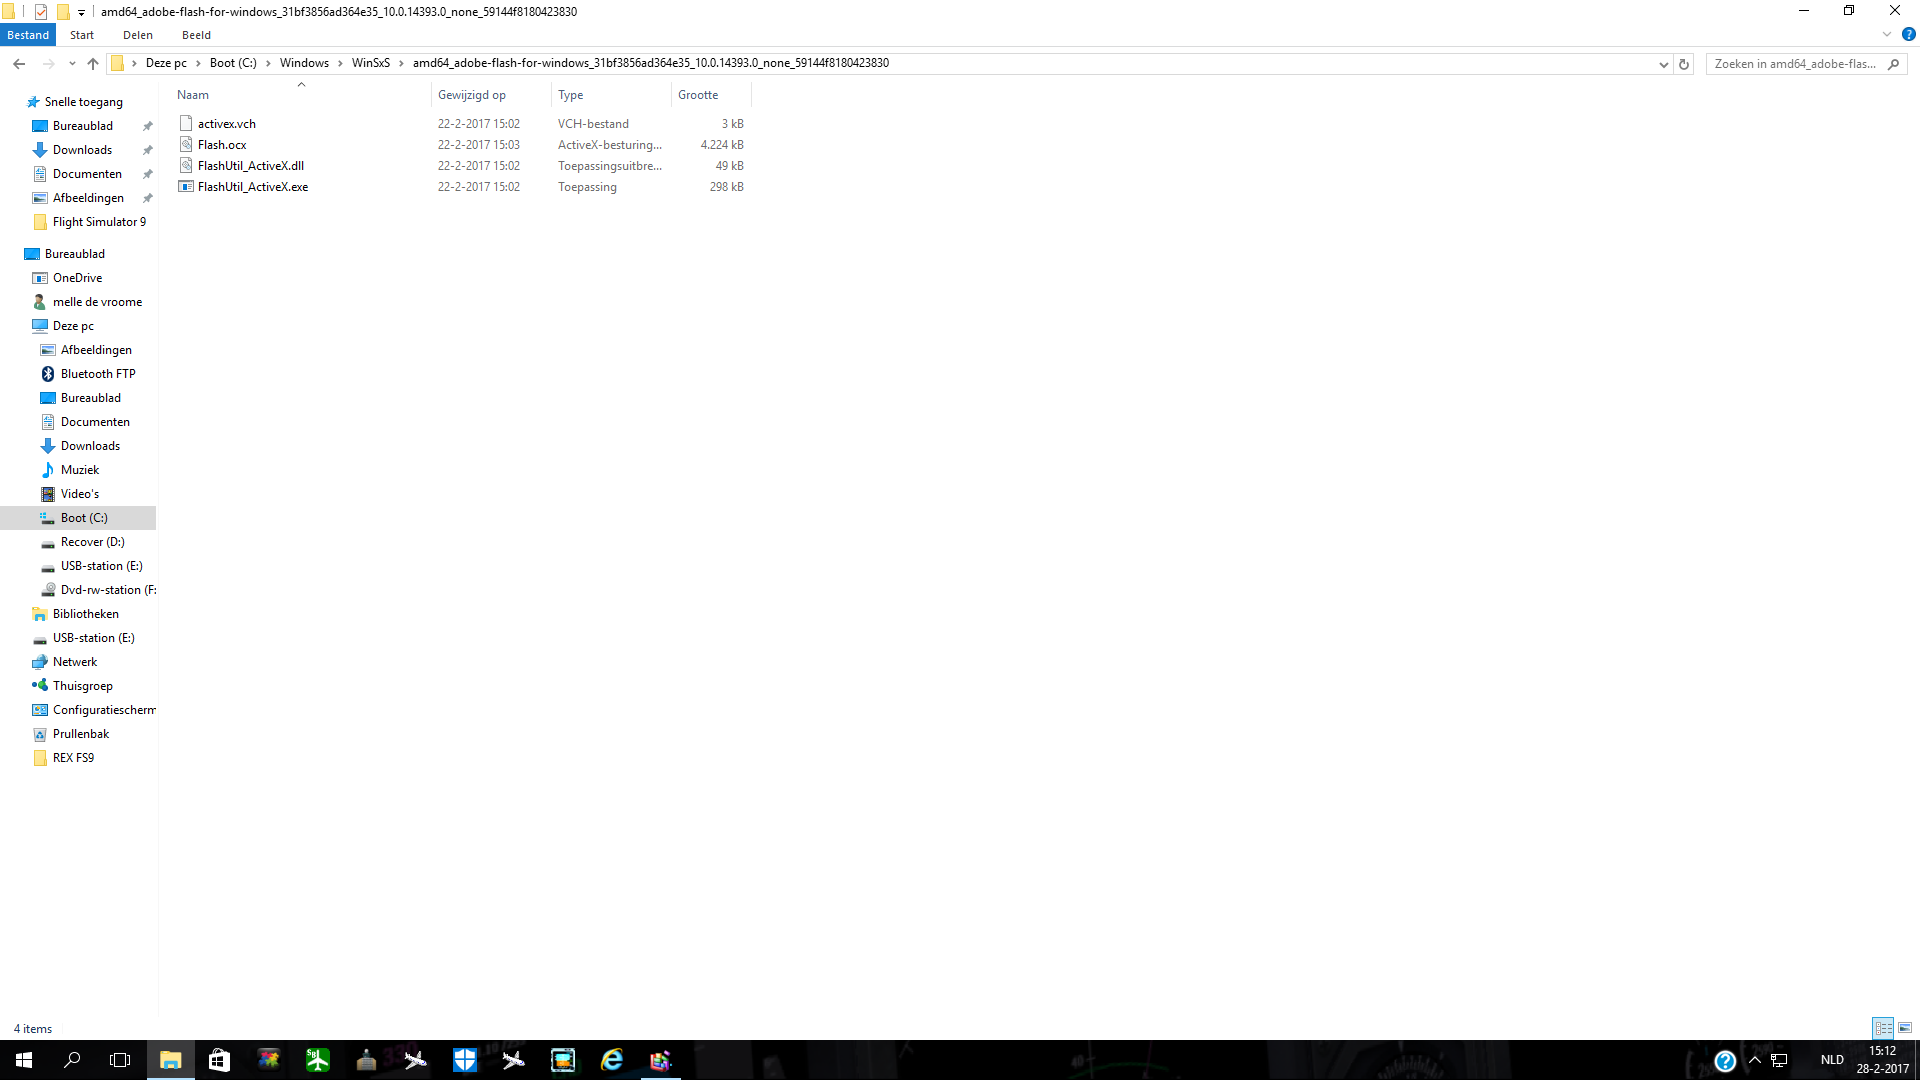Open Internet Explorer from the taskbar
Image resolution: width=1920 pixels, height=1080 pixels.
click(x=611, y=1060)
